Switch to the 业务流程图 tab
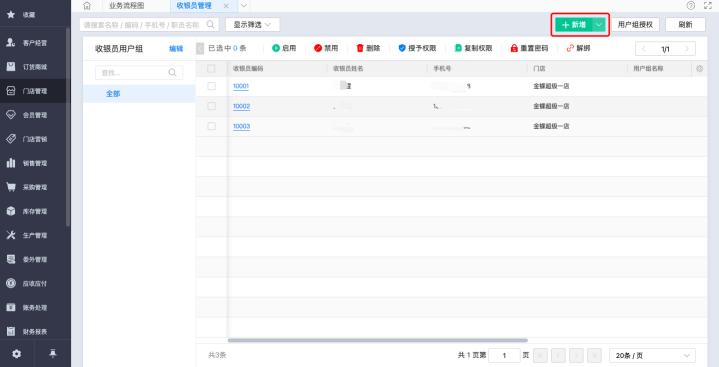 127,6
